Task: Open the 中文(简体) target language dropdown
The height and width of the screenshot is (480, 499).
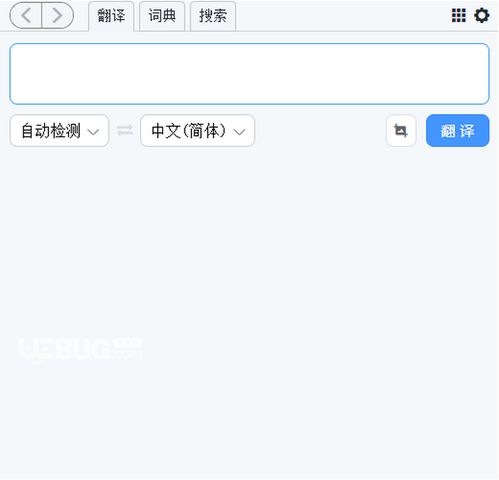Action: (198, 130)
